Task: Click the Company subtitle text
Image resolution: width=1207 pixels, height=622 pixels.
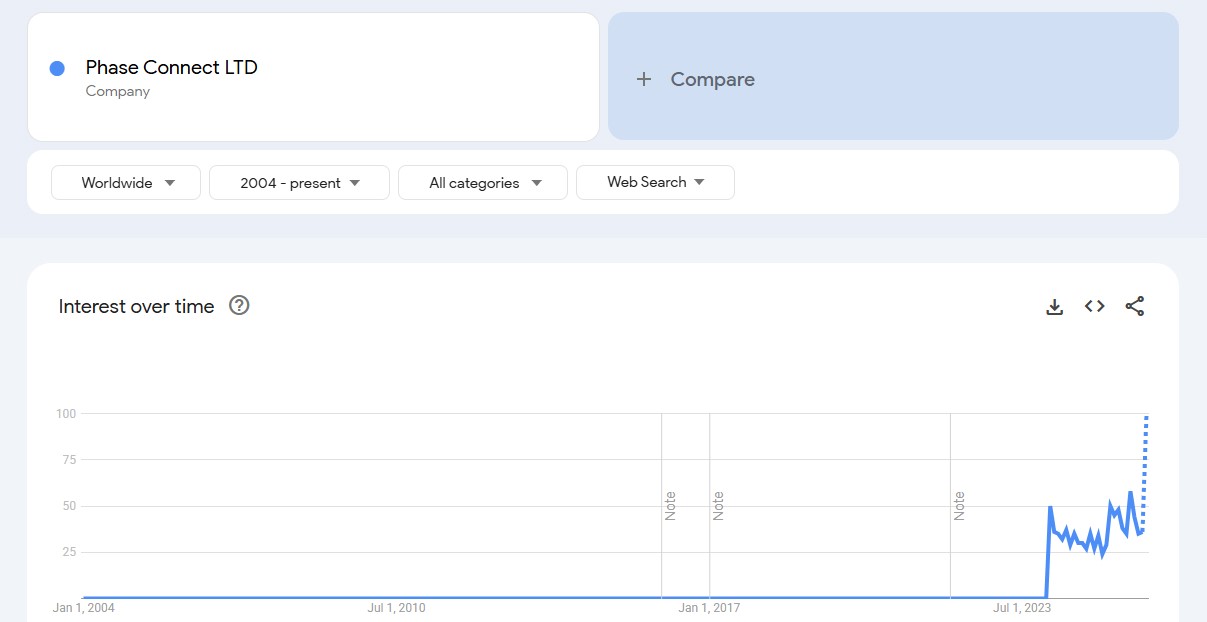Action: point(118,91)
